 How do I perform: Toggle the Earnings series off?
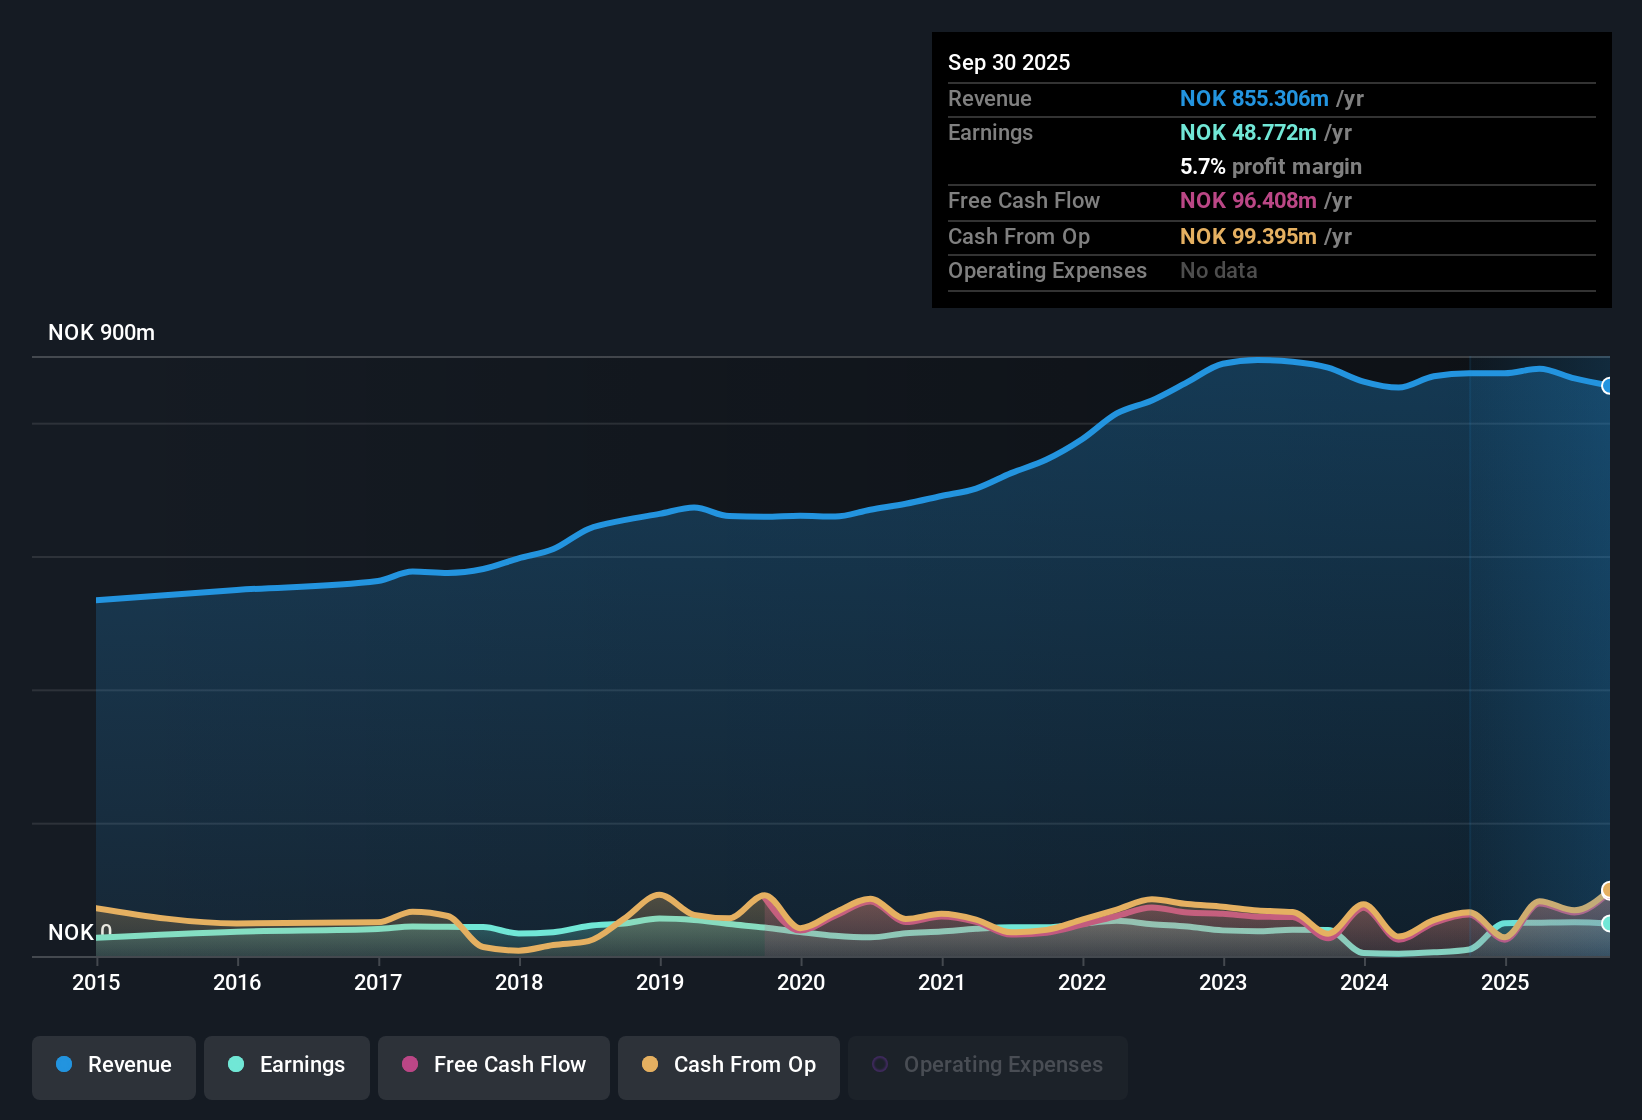(x=286, y=1067)
